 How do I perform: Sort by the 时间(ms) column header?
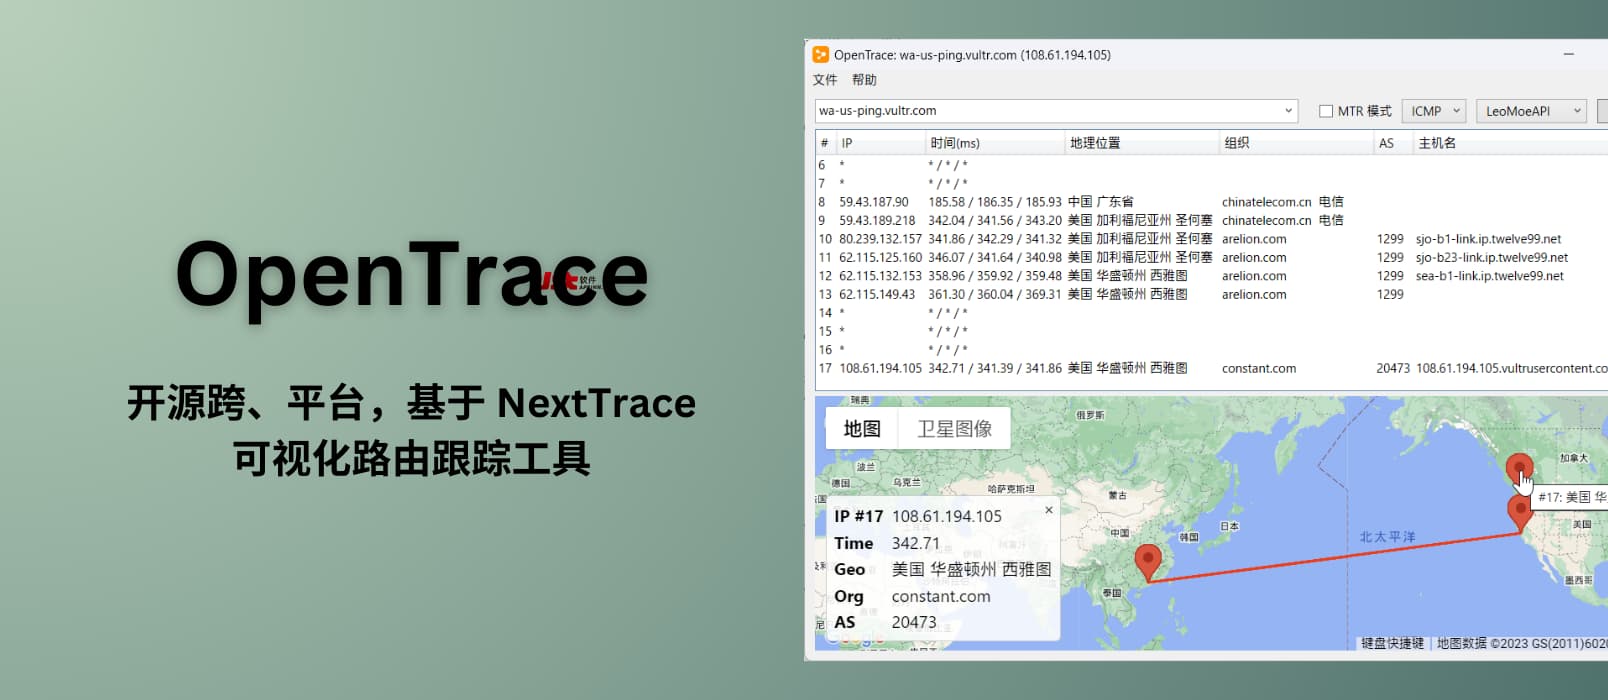click(x=955, y=143)
